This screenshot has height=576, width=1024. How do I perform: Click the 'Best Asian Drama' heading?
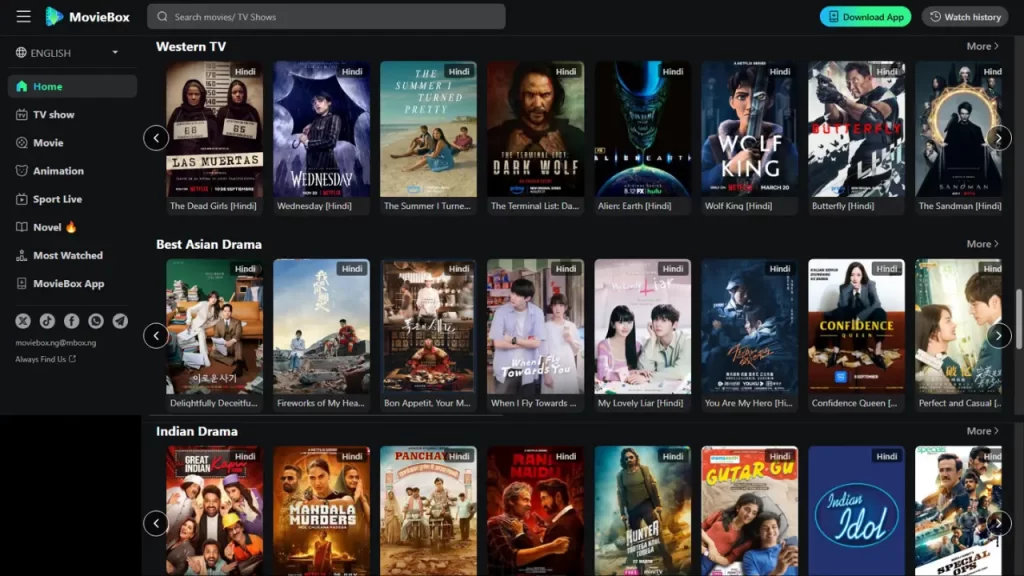[209, 244]
